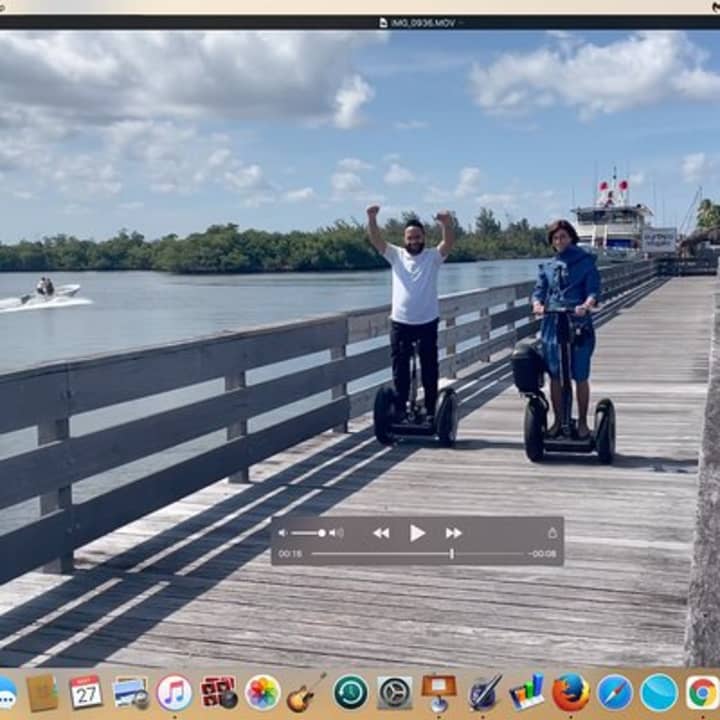The width and height of the screenshot is (720, 720).
Task: Toggle the remaining time display -00:08
Action: (x=543, y=554)
